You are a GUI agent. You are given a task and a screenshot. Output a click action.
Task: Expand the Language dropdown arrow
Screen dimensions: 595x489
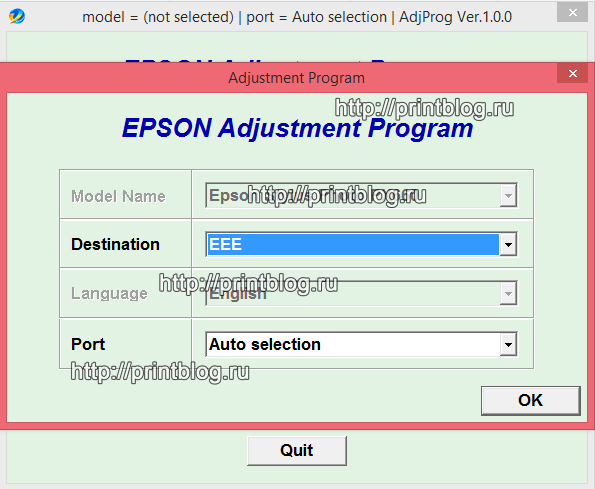(x=508, y=293)
